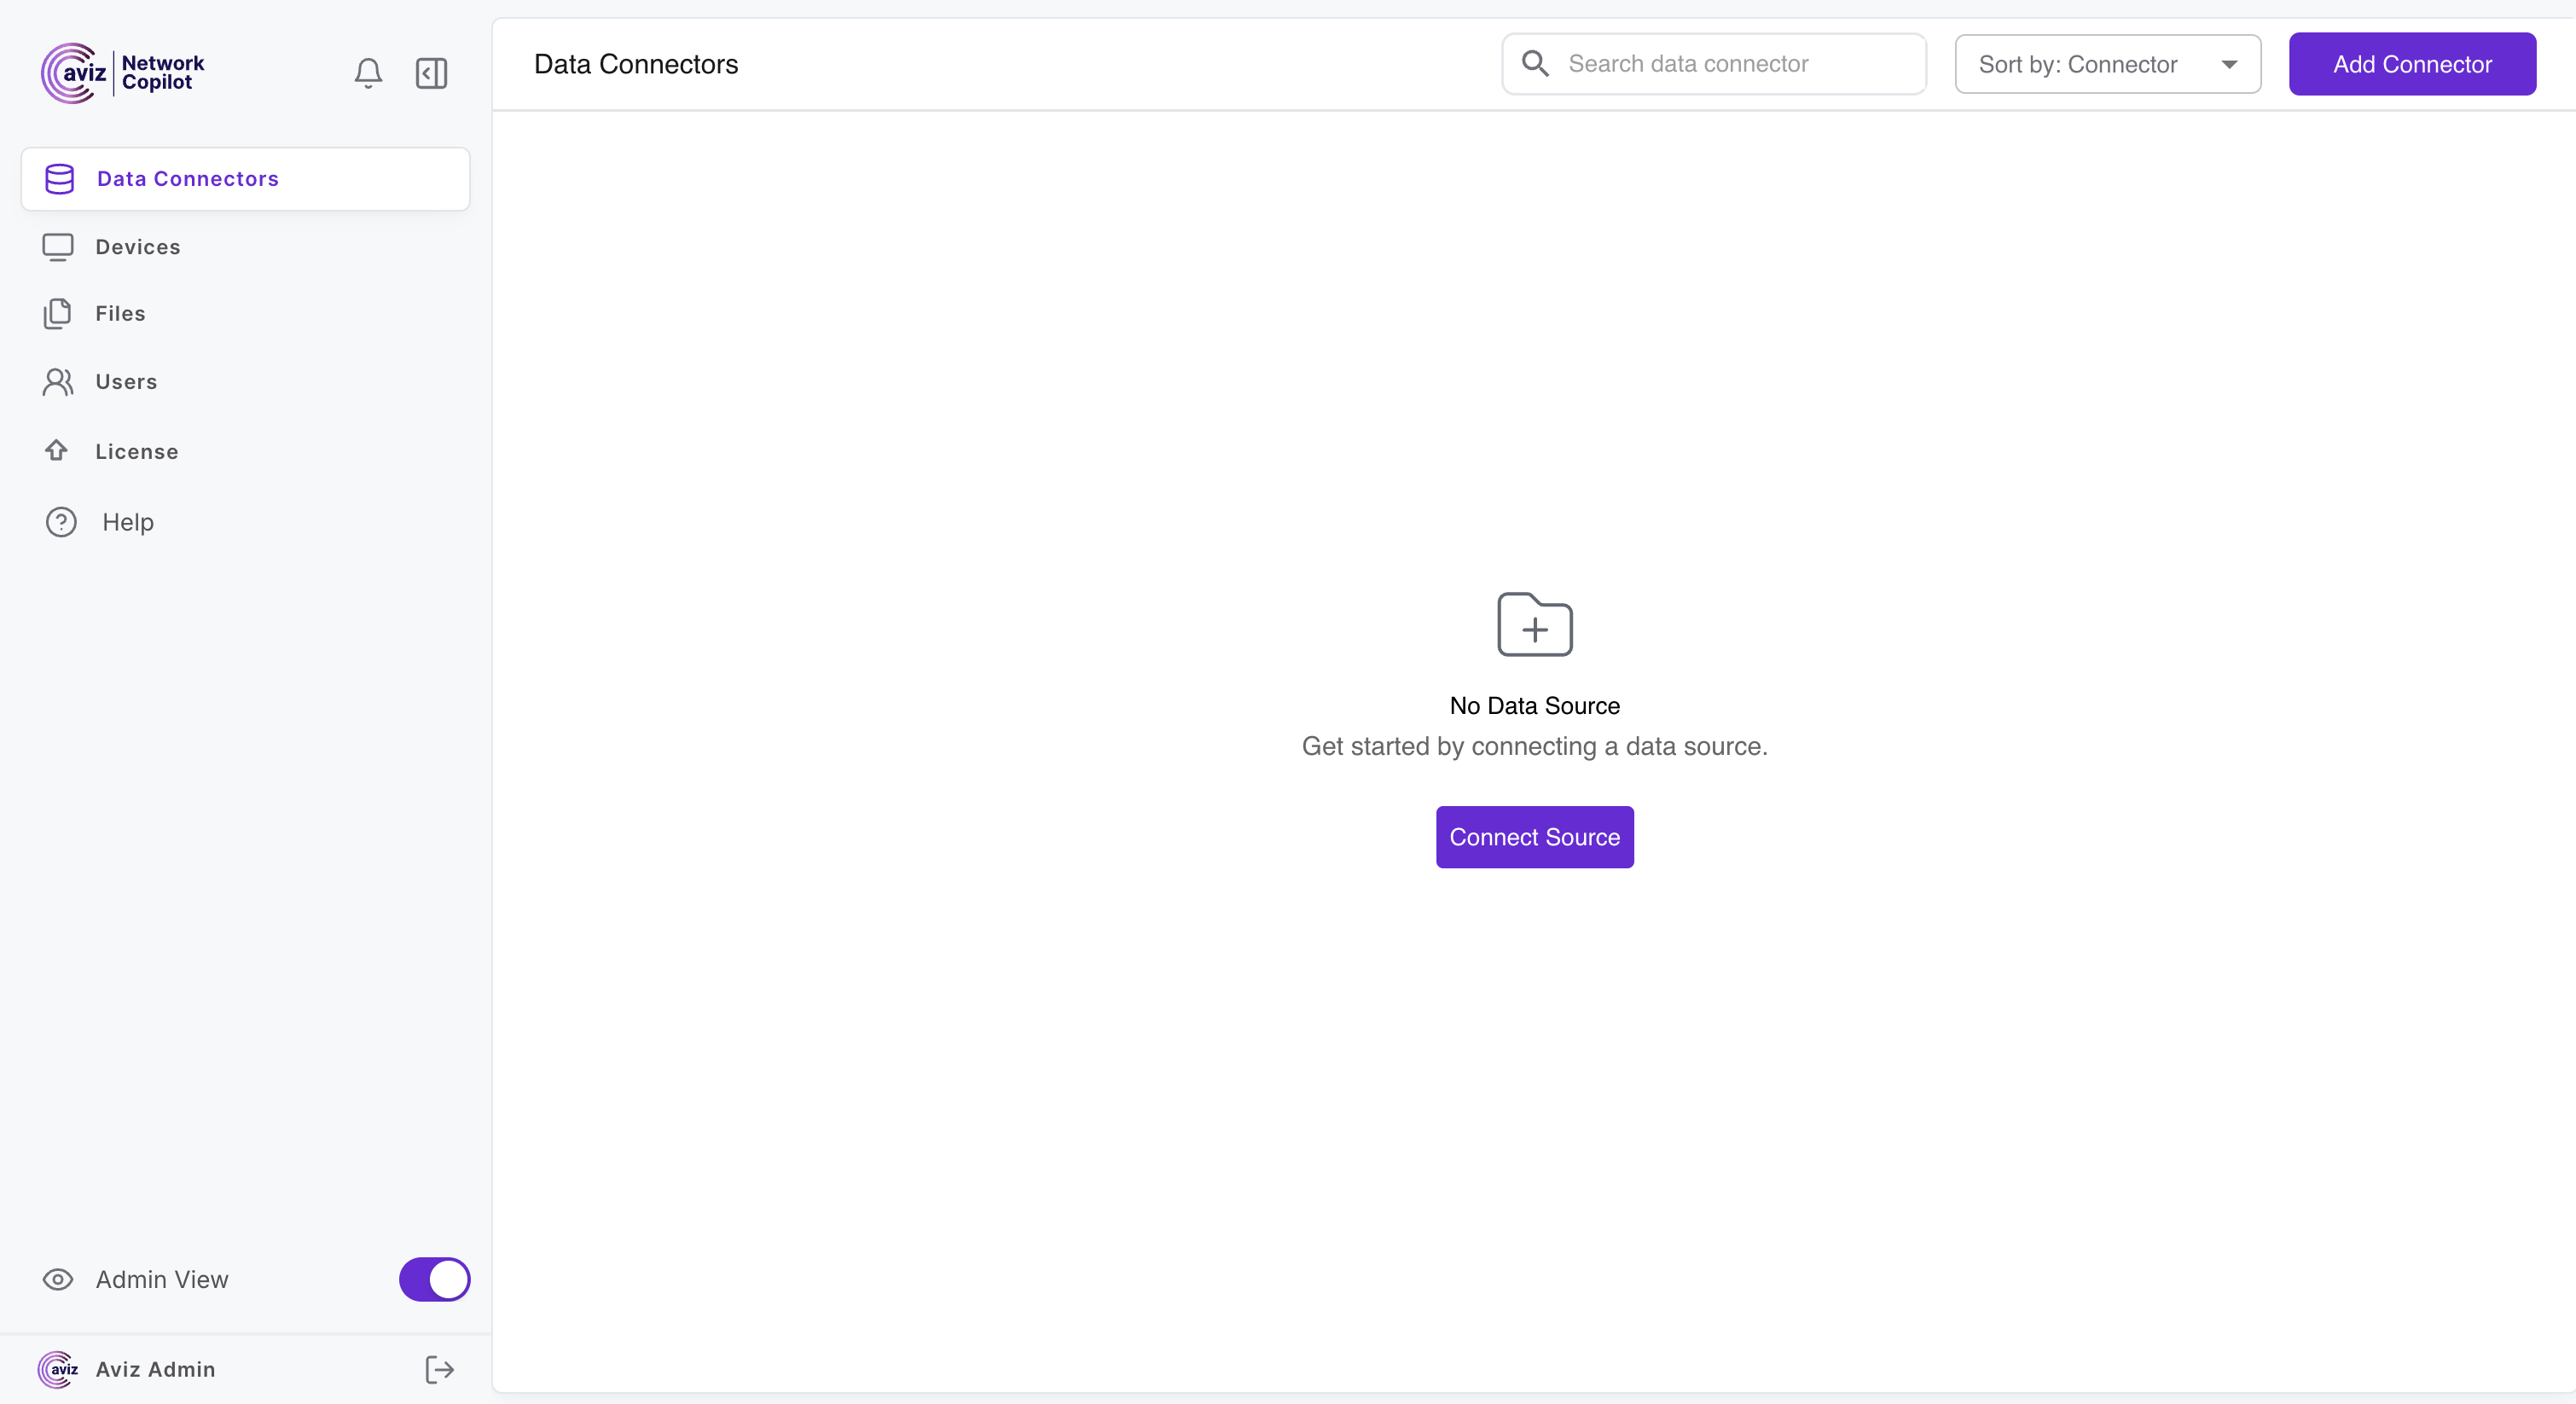Screen dimensions: 2576x1404
Task: Select License in the sidebar
Action: 137,452
